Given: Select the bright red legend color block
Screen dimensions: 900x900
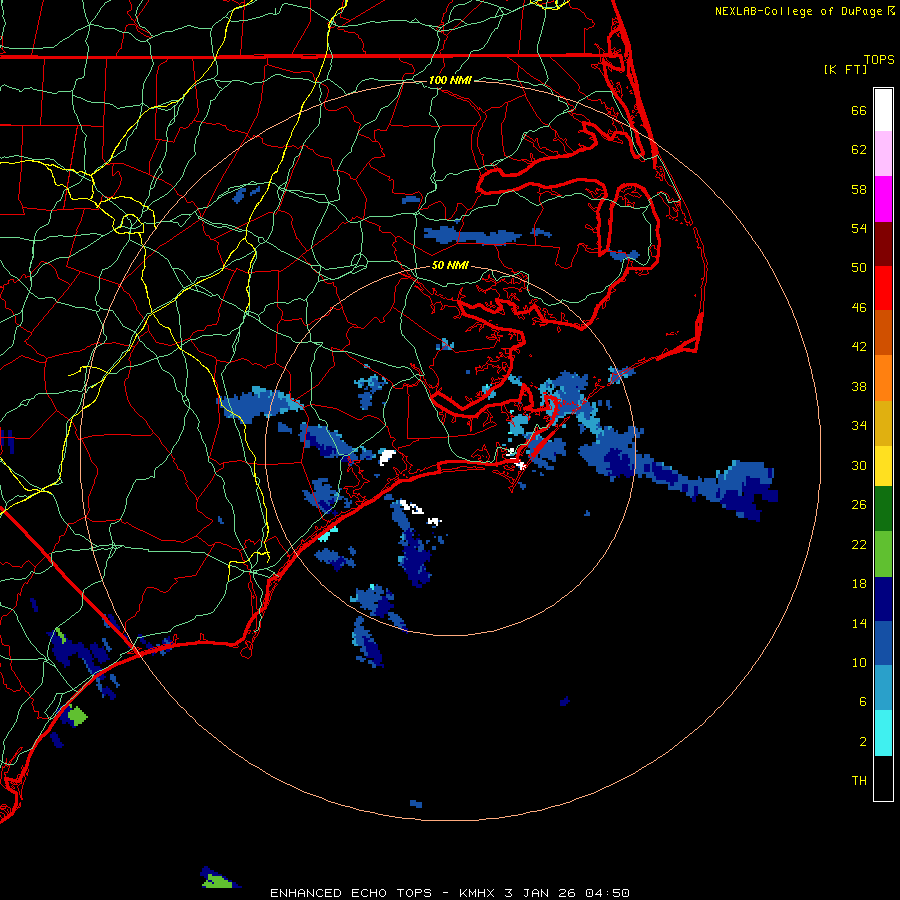Looking at the screenshot, I should 883,288.
